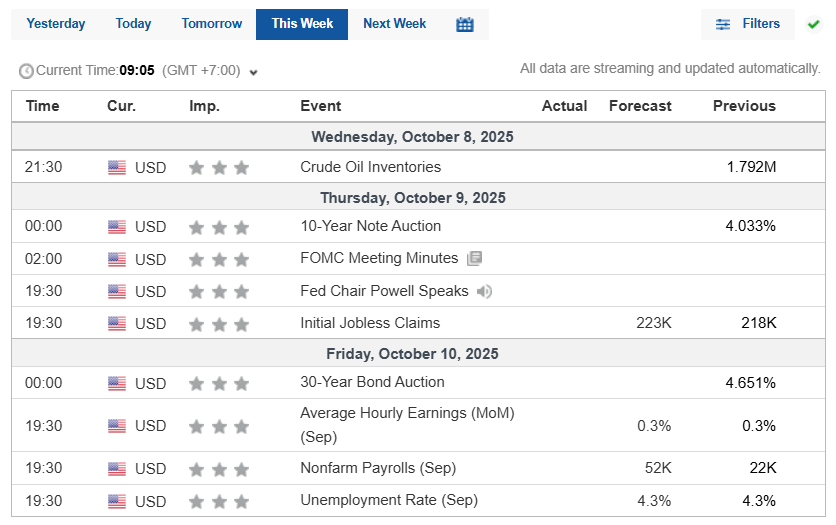This screenshot has width=836, height=525.
Task: Open the Crude Oil Inventories event
Action: tap(370, 167)
